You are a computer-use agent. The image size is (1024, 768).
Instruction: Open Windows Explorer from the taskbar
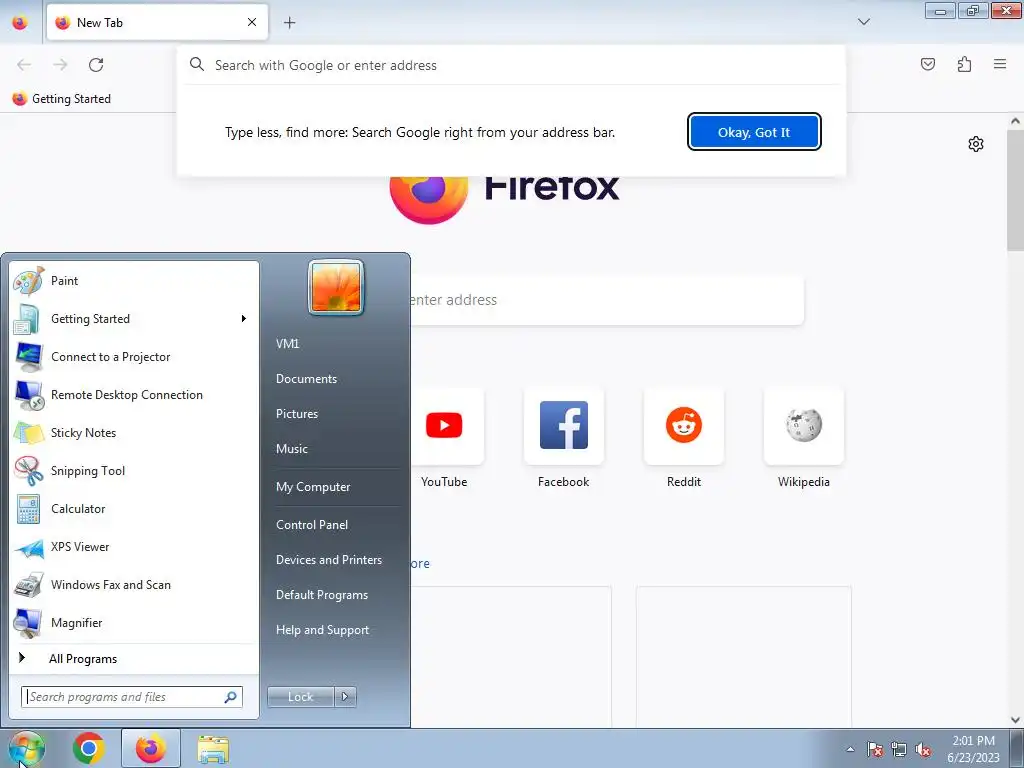tap(214, 749)
